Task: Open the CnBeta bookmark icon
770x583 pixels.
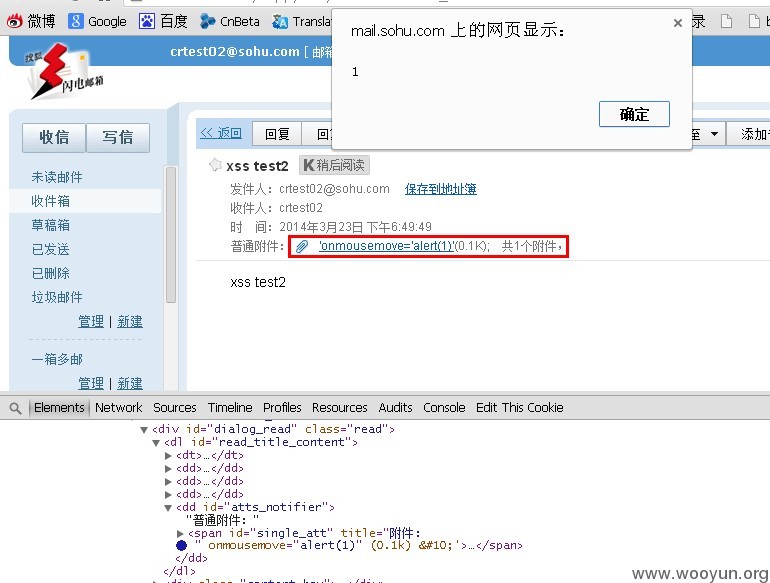Action: coord(208,21)
